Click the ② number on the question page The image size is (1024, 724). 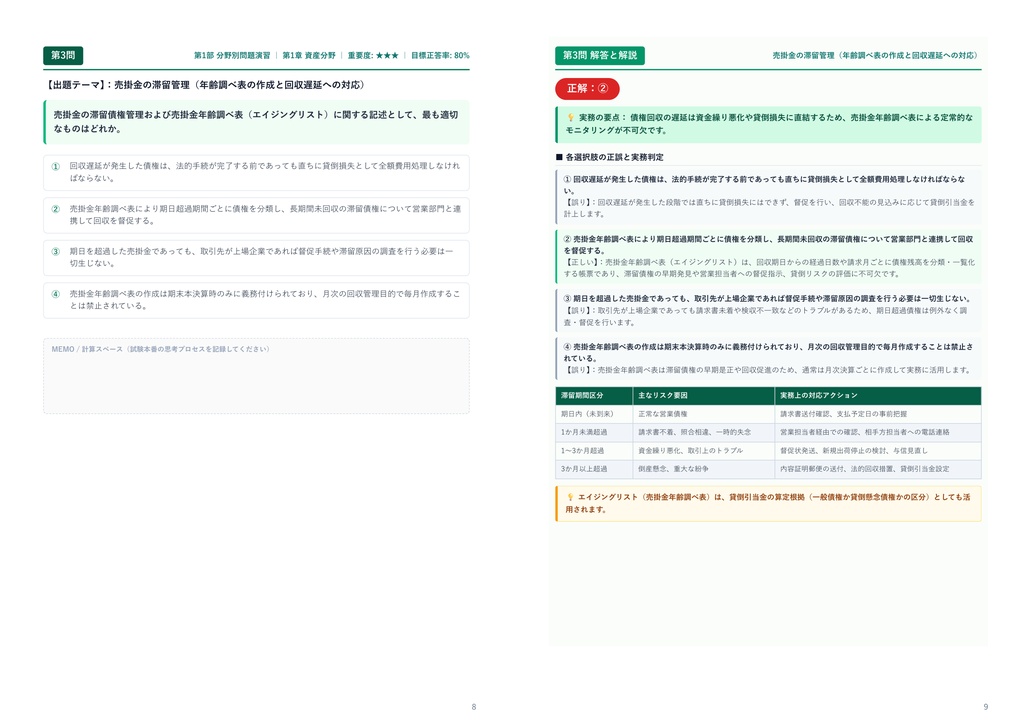click(x=56, y=209)
